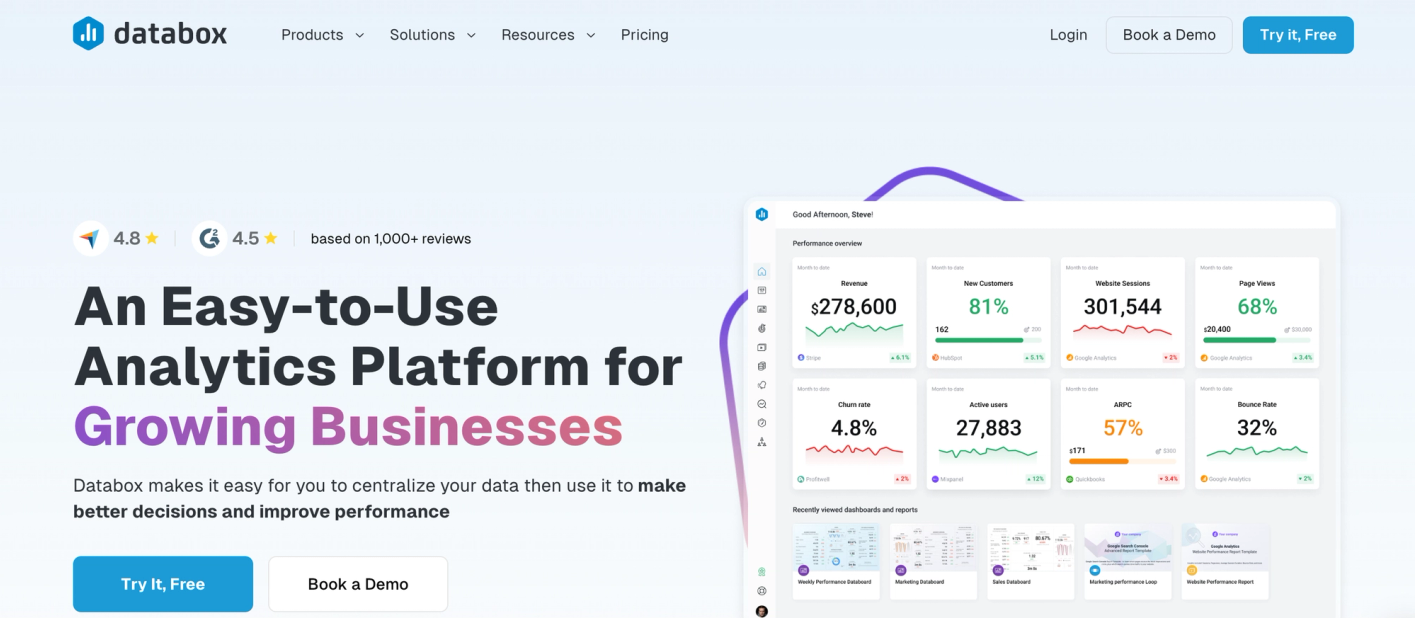Click the compass icon in the dashboard sidebar
Screen dimensions: 1415x618
point(762,423)
